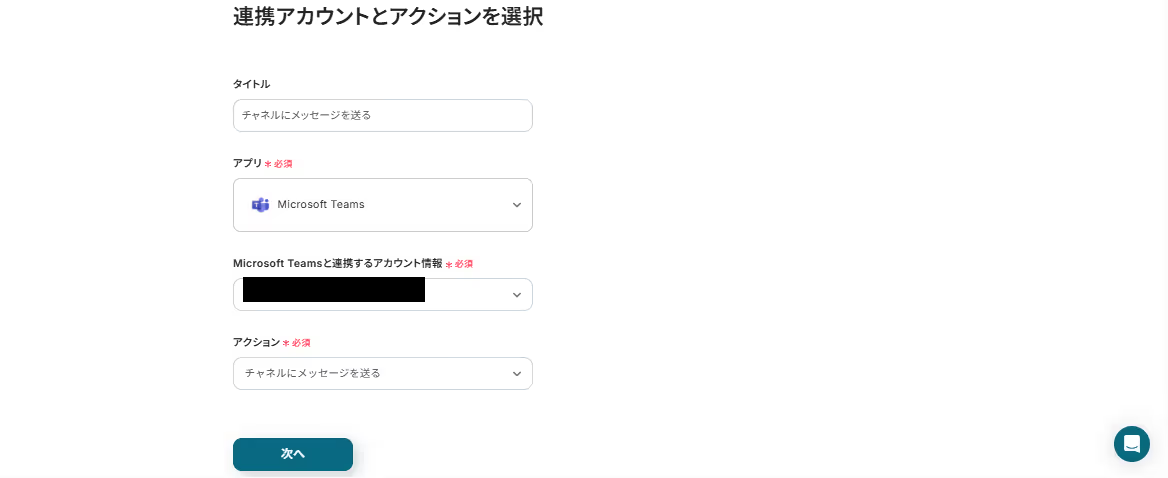Click the 必須 marker beside account information
1168x478 pixels.
(464, 264)
